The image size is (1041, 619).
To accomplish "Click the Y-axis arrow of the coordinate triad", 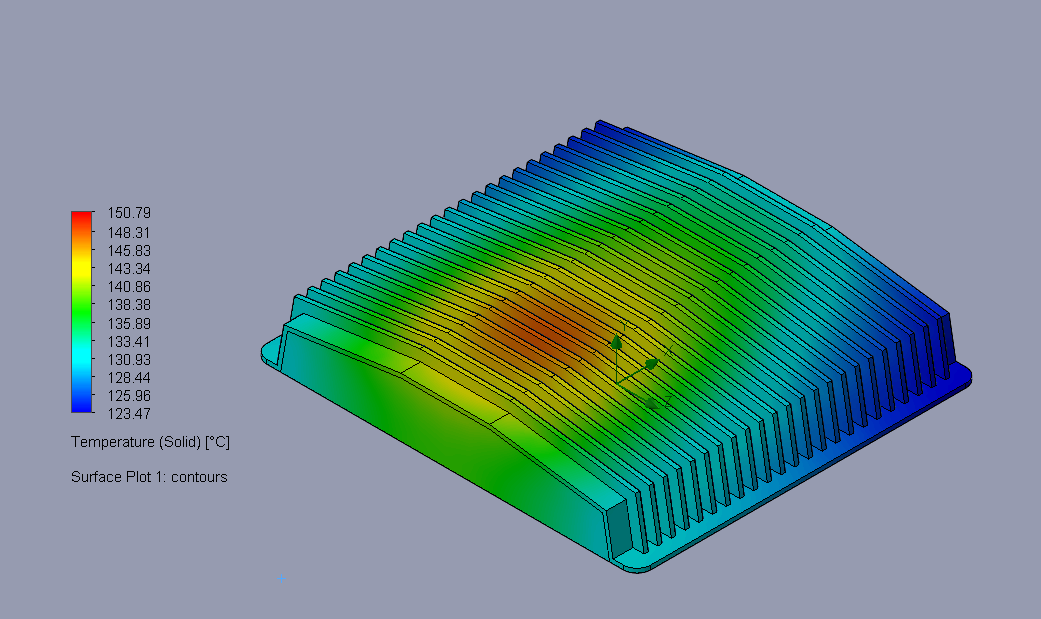I will click(x=617, y=342).
